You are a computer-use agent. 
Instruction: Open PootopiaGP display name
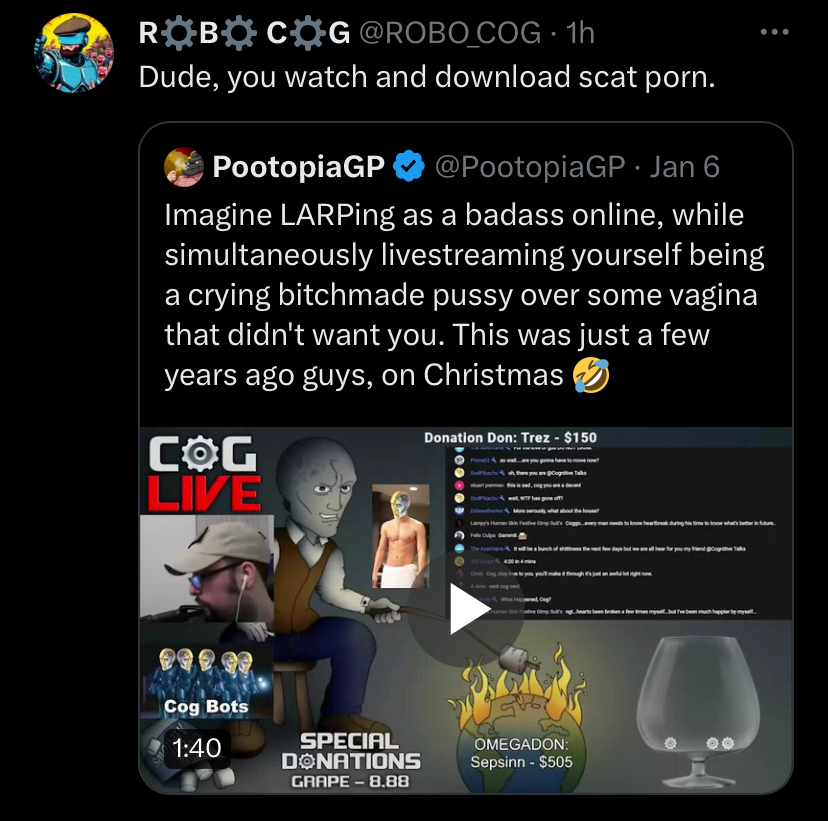coord(298,167)
